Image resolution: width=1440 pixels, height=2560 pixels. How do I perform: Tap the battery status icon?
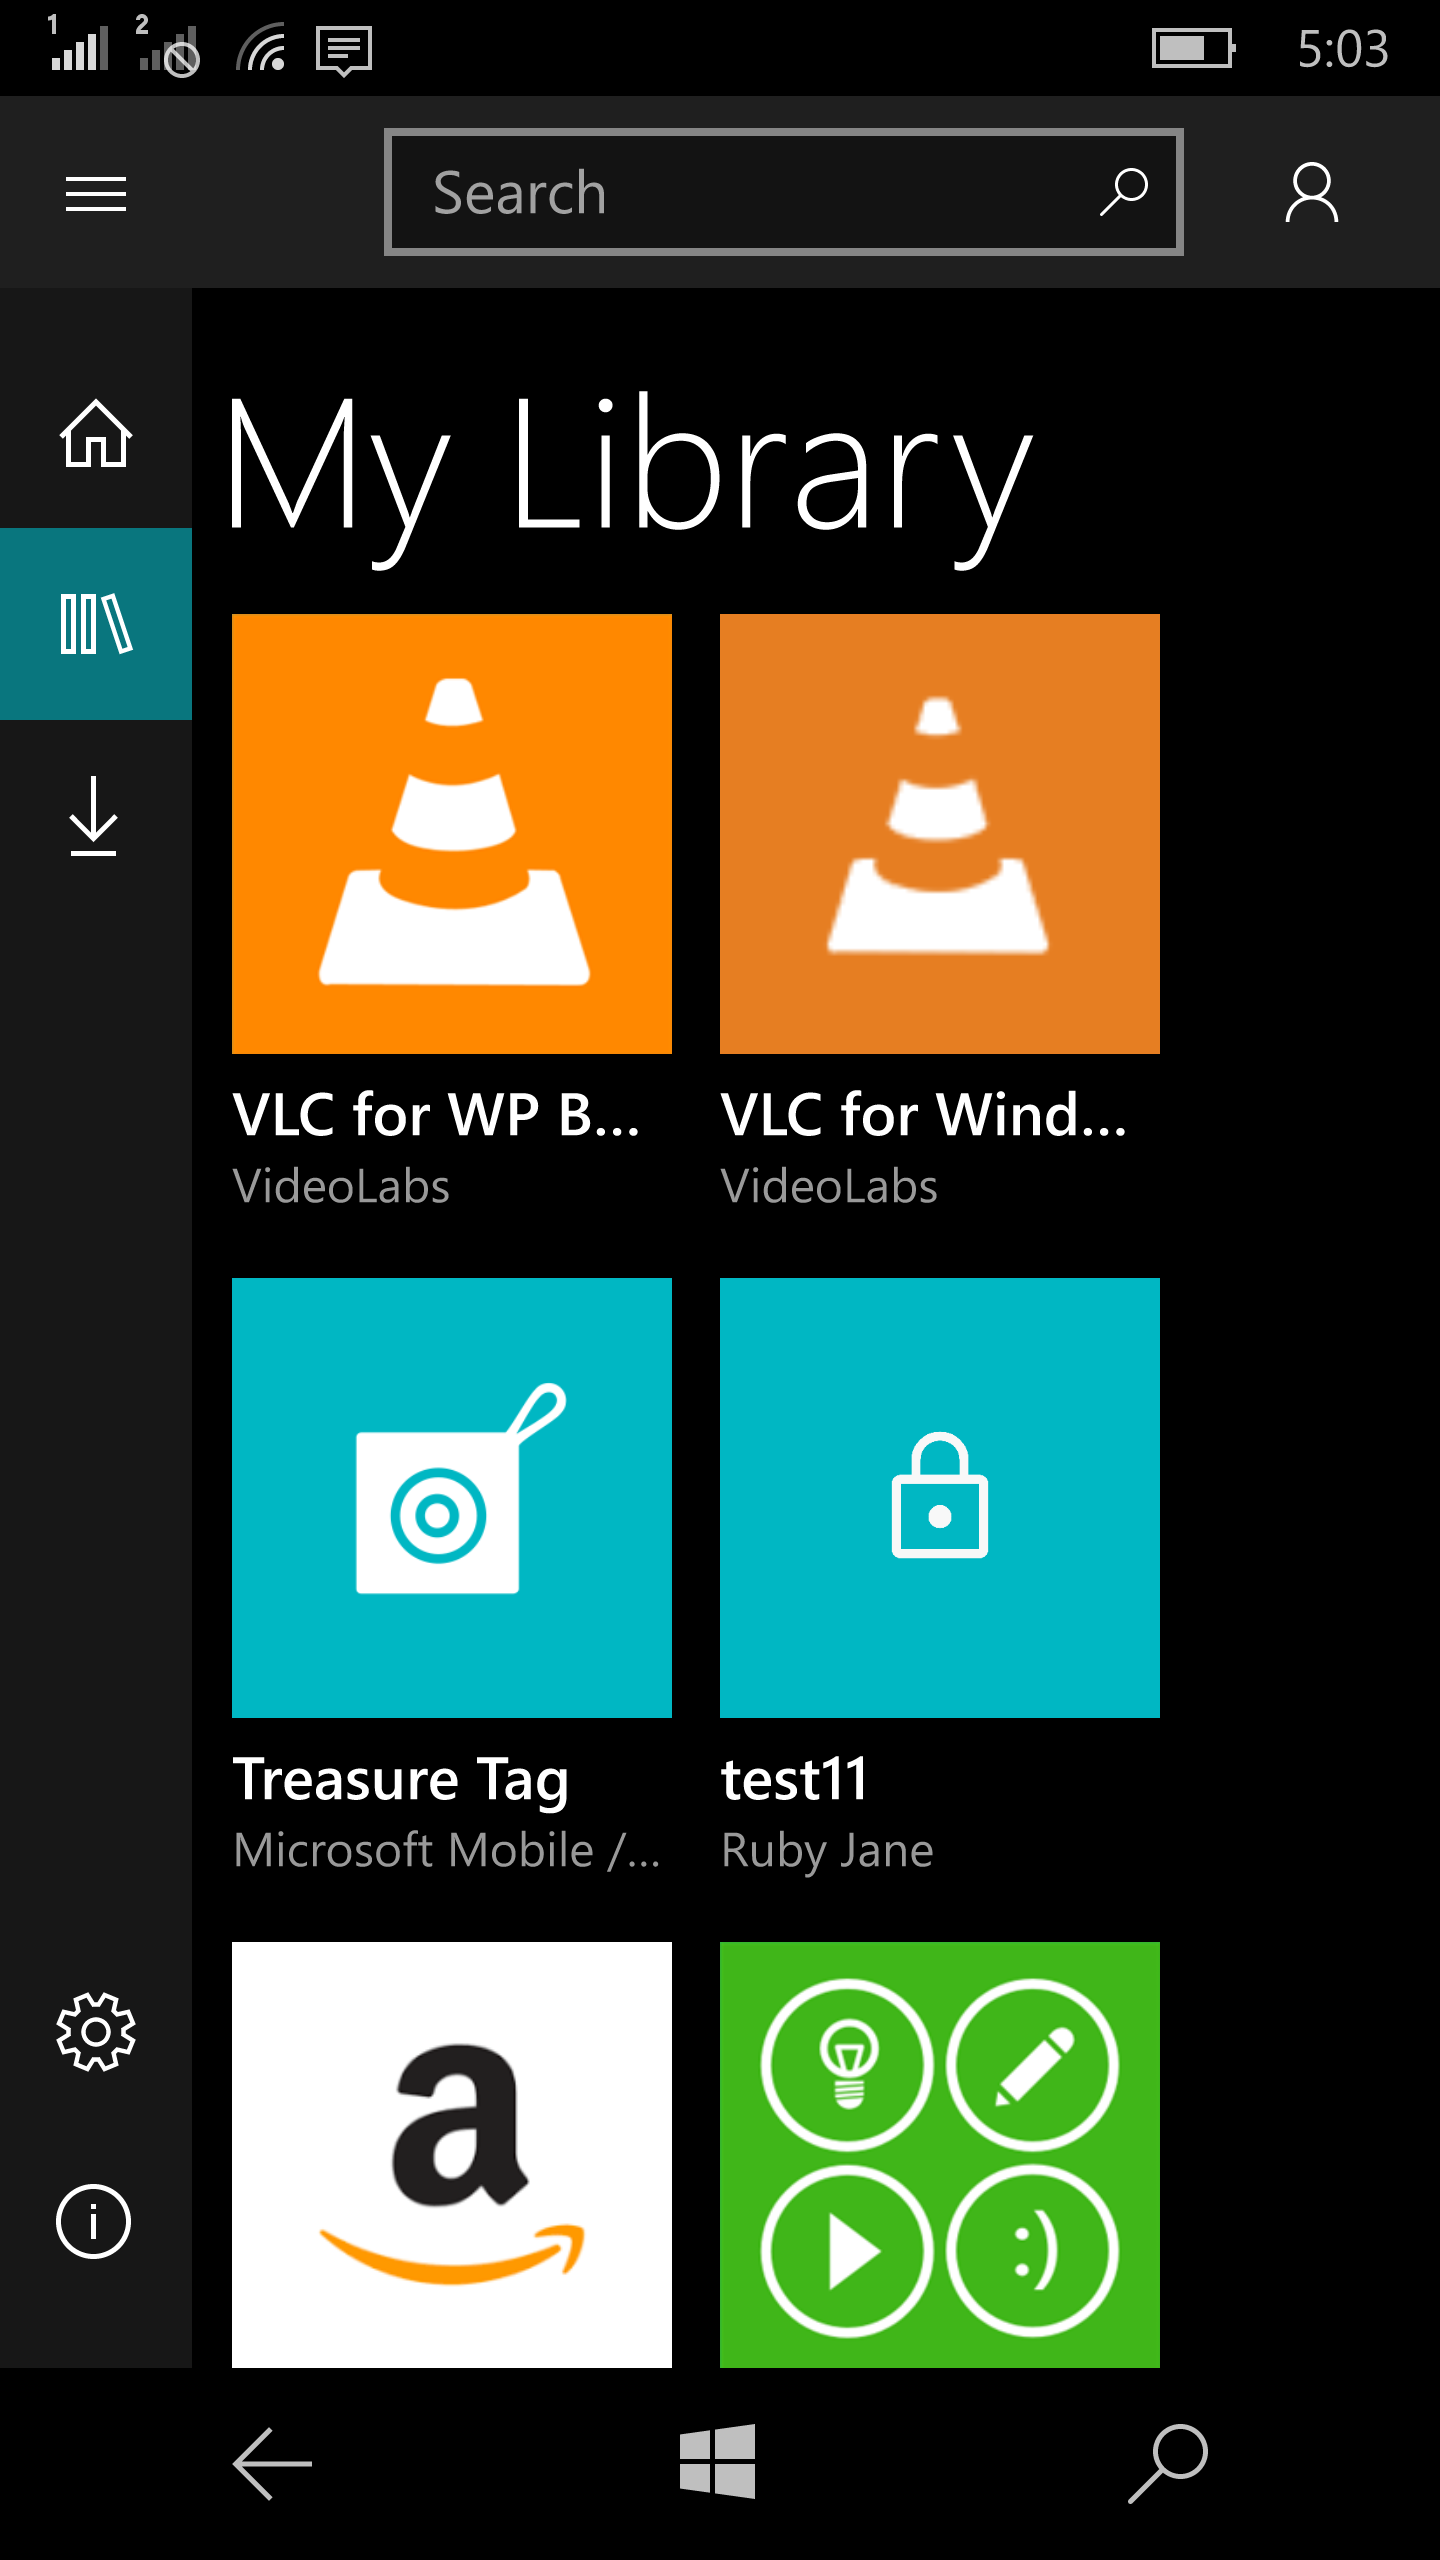pos(1194,48)
